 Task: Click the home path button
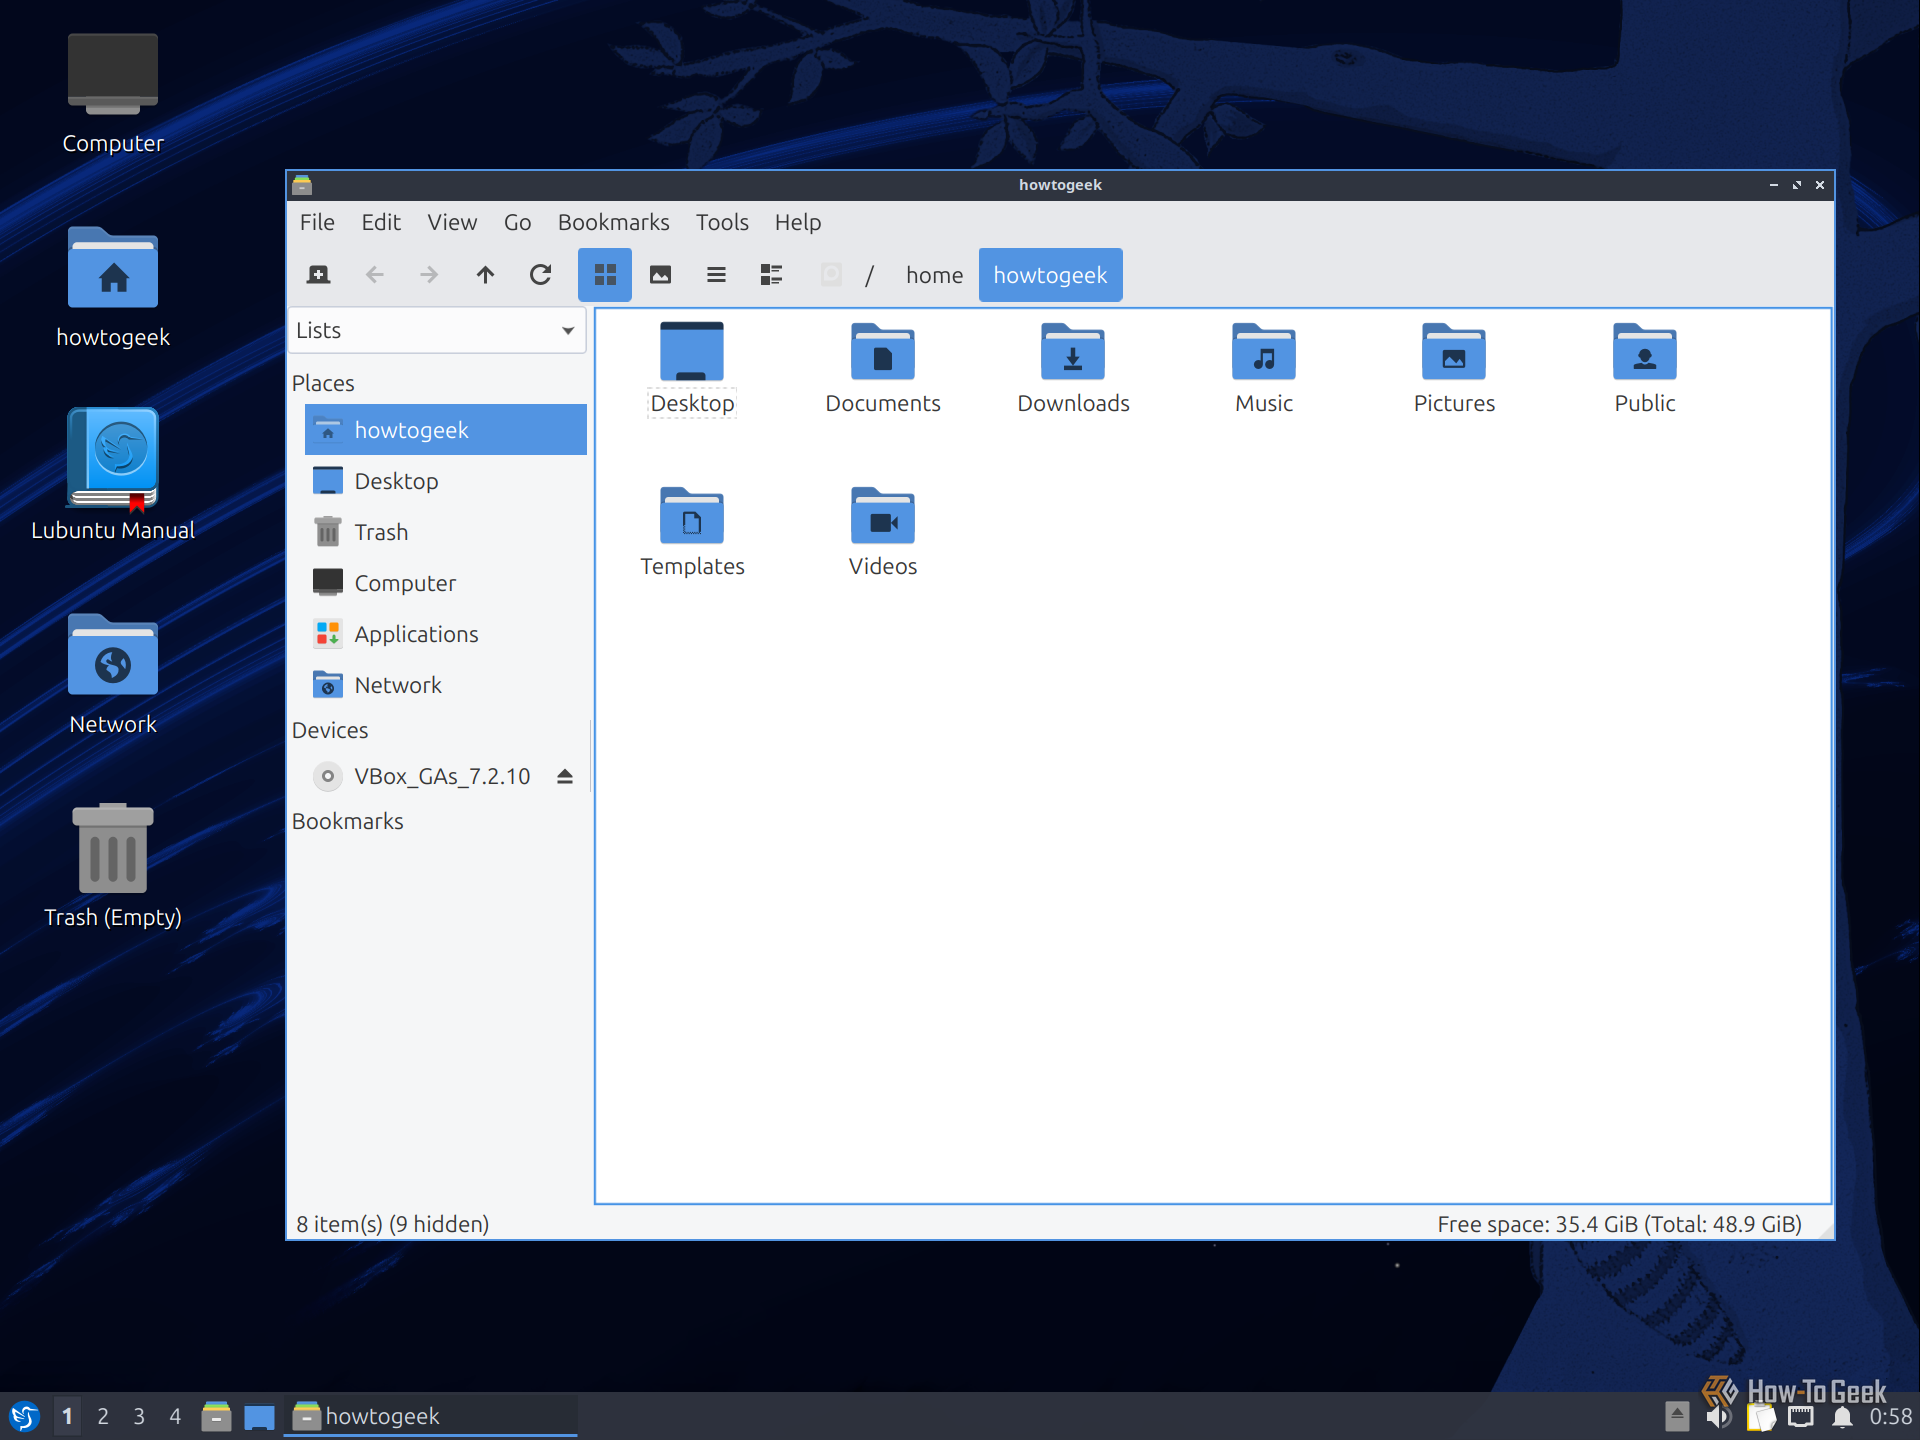tap(934, 275)
